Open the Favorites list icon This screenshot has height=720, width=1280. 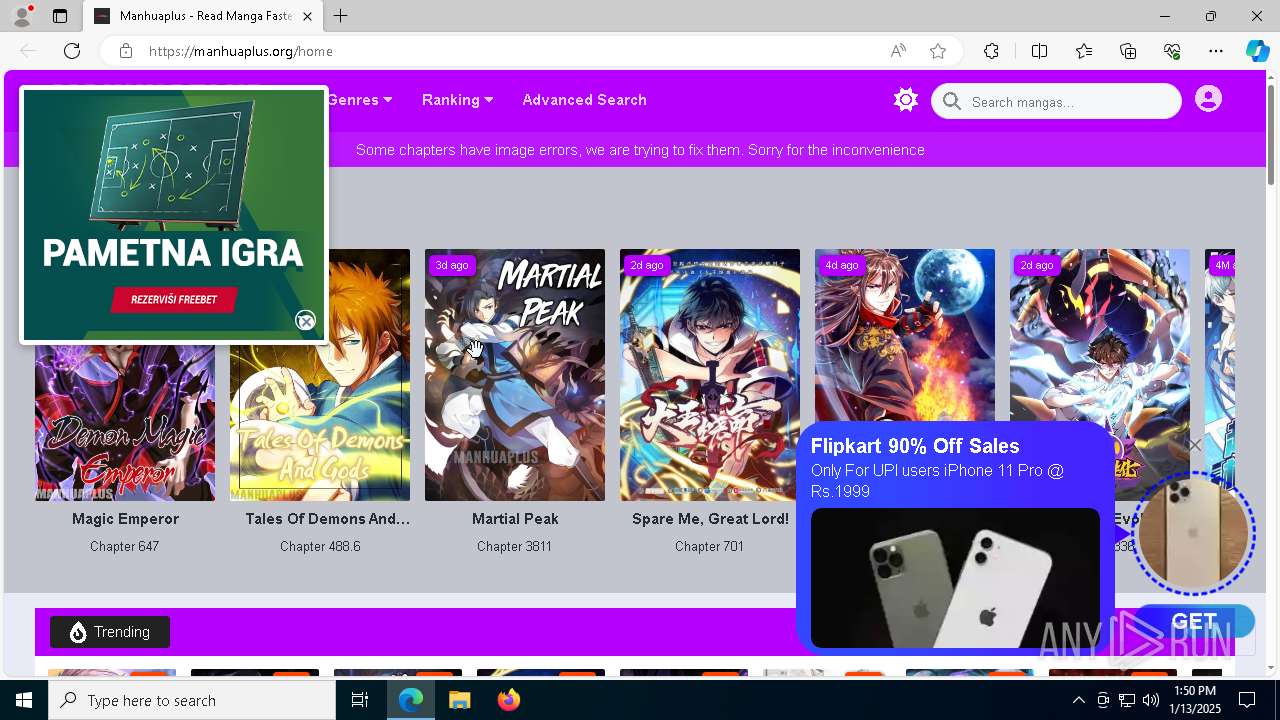[1084, 51]
